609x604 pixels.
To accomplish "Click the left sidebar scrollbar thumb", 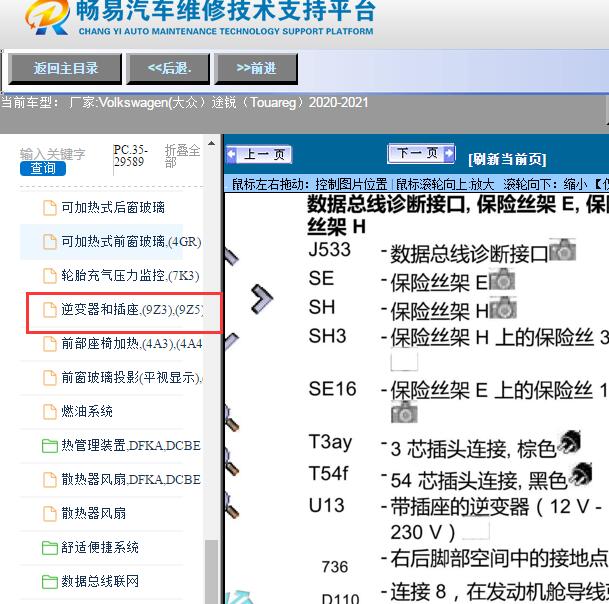I will pyautogui.click(x=211, y=572).
